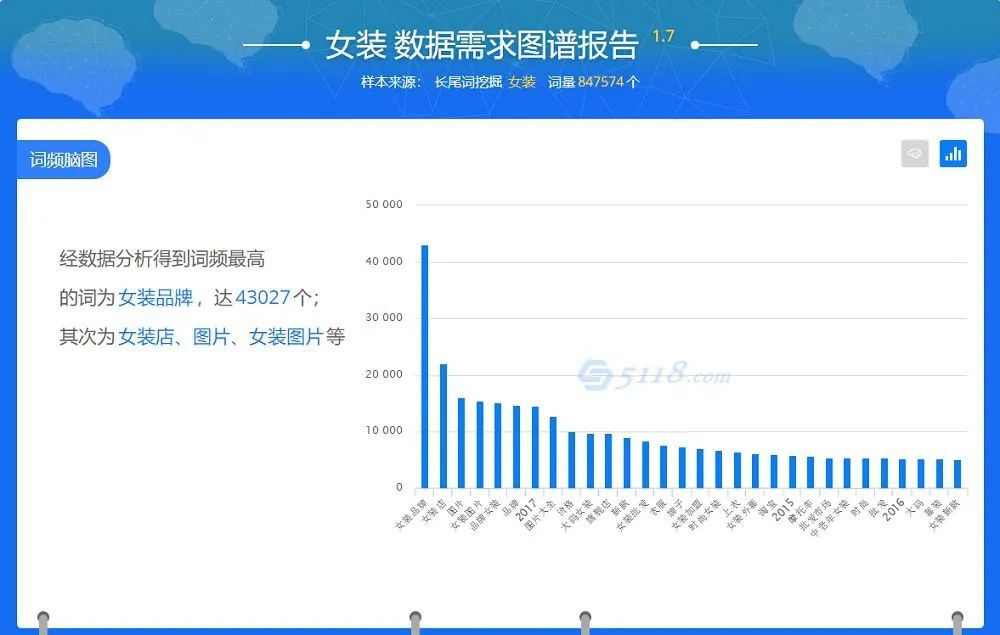
Task: Open the 女装图片 keyword link in the text
Action: (x=285, y=337)
